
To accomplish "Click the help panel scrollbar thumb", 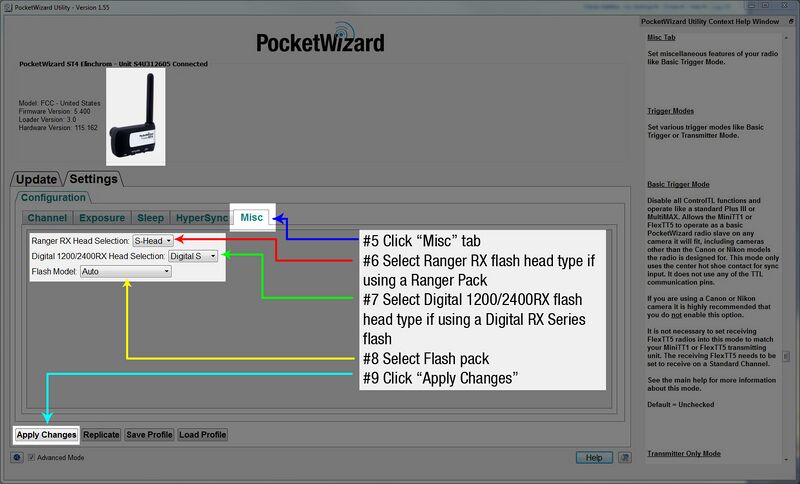I will tap(786, 356).
